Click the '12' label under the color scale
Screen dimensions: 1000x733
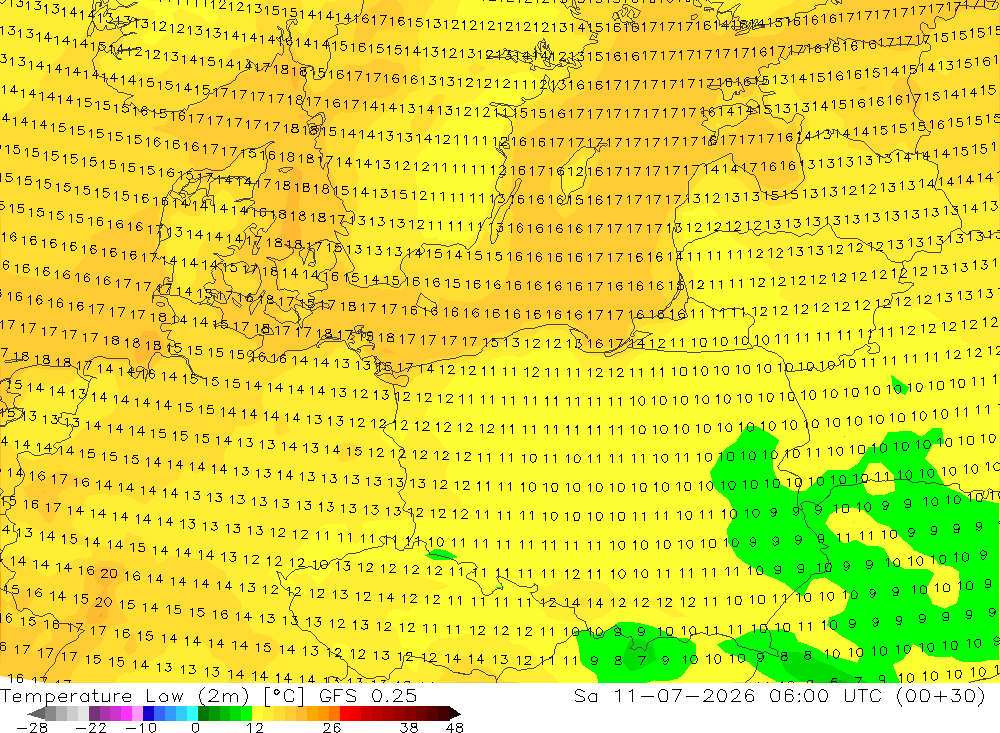pyautogui.click(x=254, y=728)
